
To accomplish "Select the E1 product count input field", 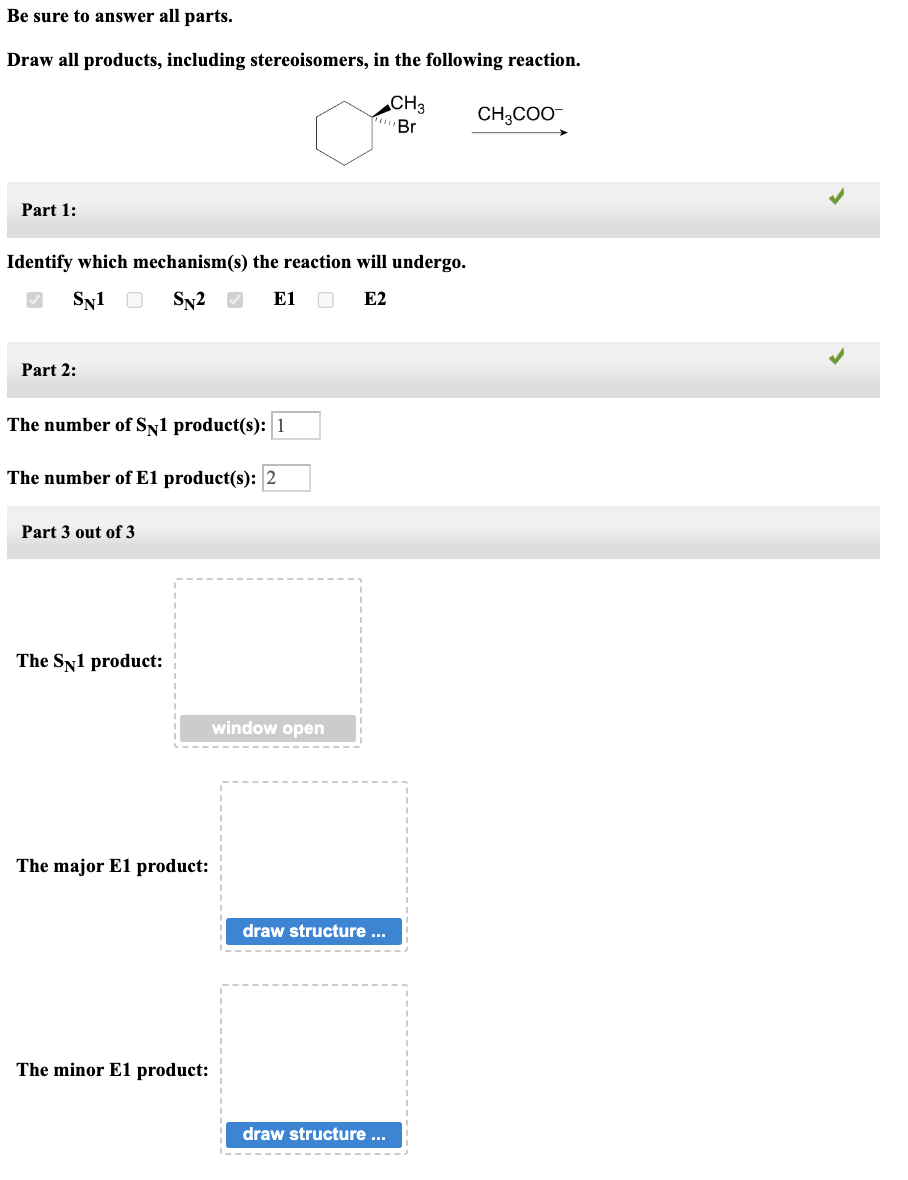I will (x=285, y=477).
